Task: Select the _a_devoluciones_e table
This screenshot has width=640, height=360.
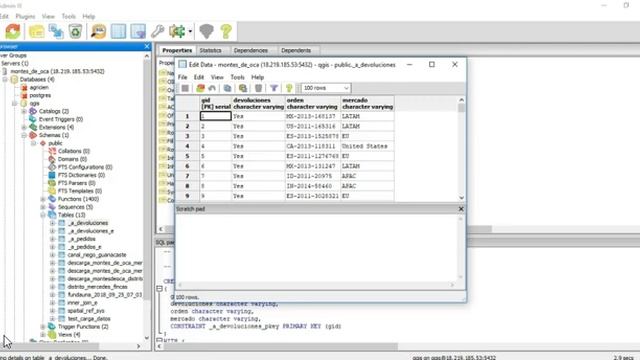Action: click(91, 231)
